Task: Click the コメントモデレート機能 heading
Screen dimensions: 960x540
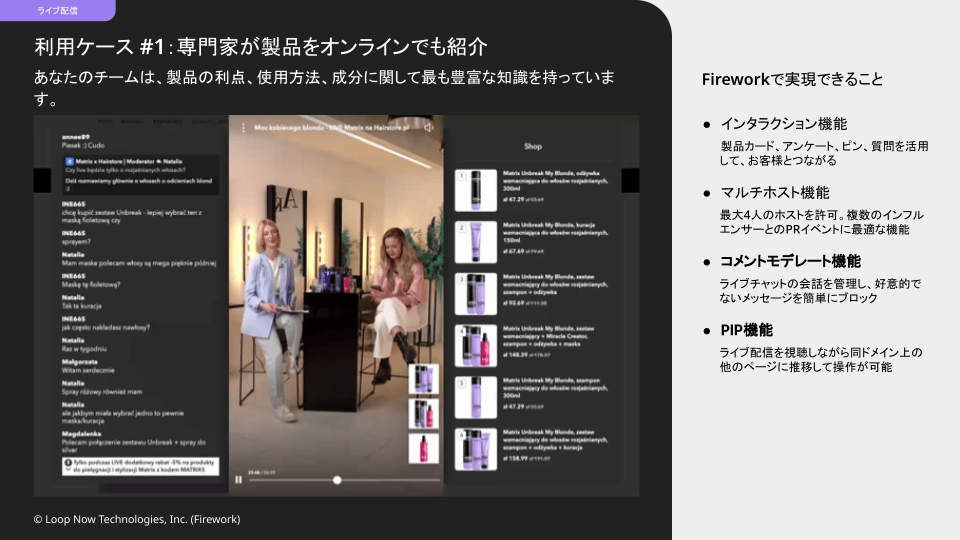Action: (x=790, y=261)
